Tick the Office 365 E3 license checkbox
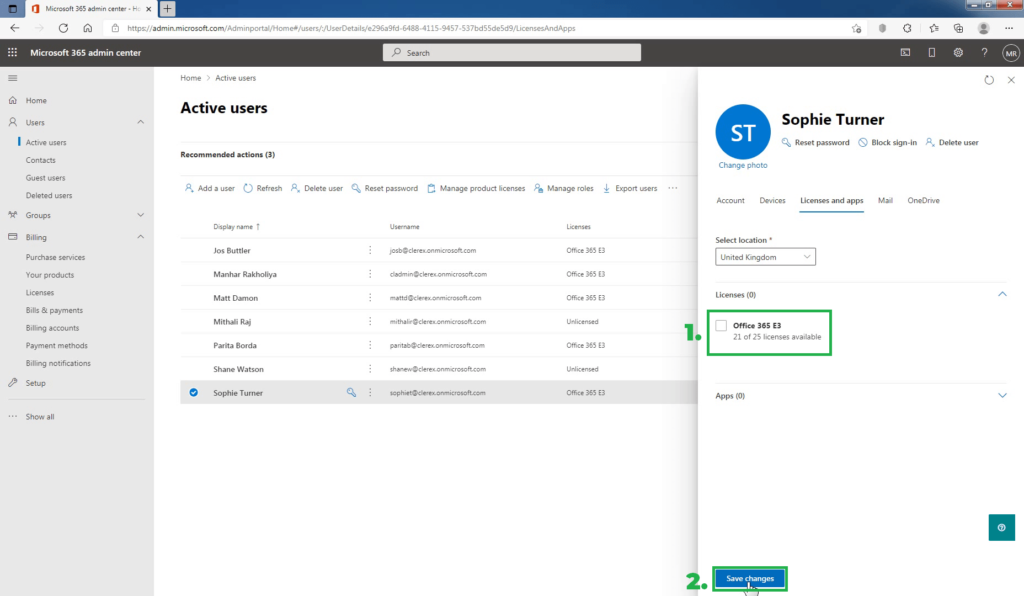 721,326
